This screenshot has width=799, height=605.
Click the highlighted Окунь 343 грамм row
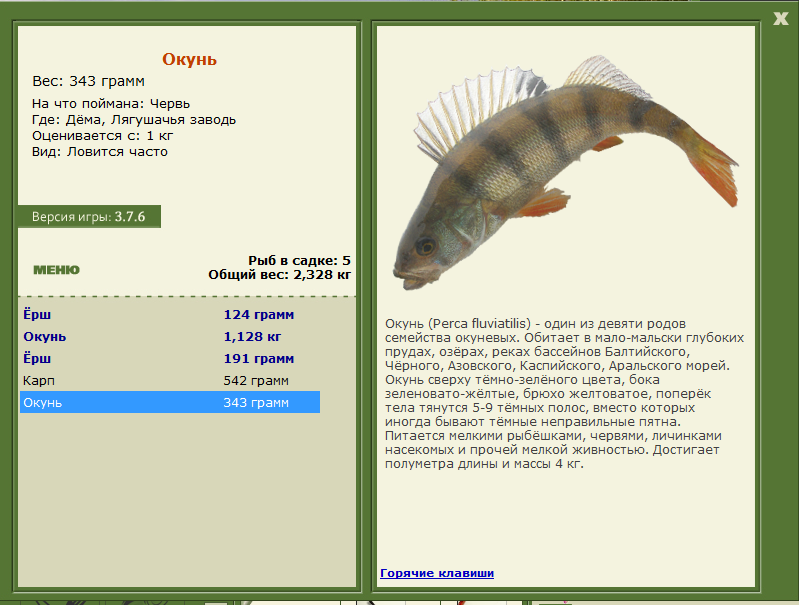tap(169, 402)
